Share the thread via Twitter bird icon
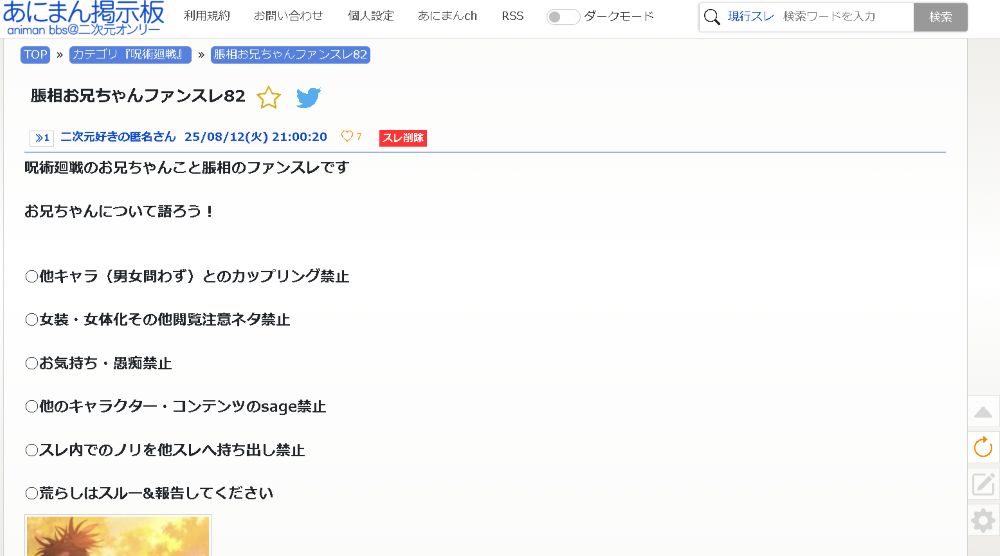The image size is (1000, 556). (308, 97)
